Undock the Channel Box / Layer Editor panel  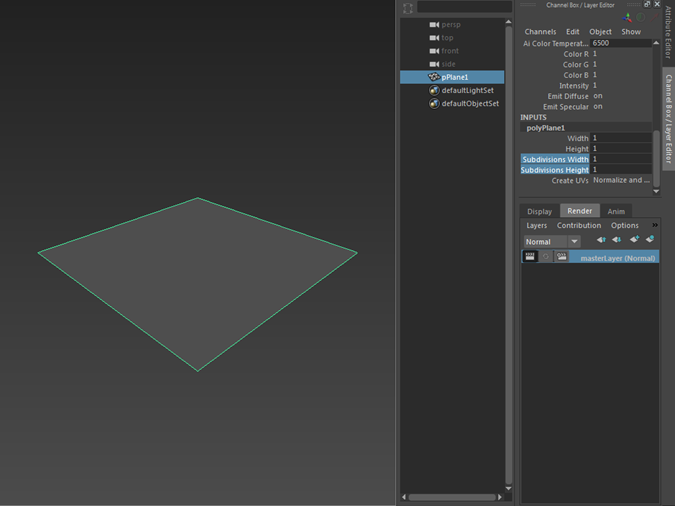pos(647,4)
